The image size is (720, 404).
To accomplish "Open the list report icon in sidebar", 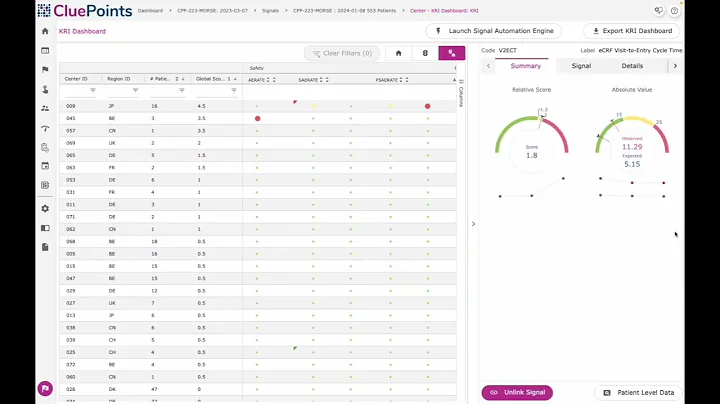I will [x=45, y=185].
